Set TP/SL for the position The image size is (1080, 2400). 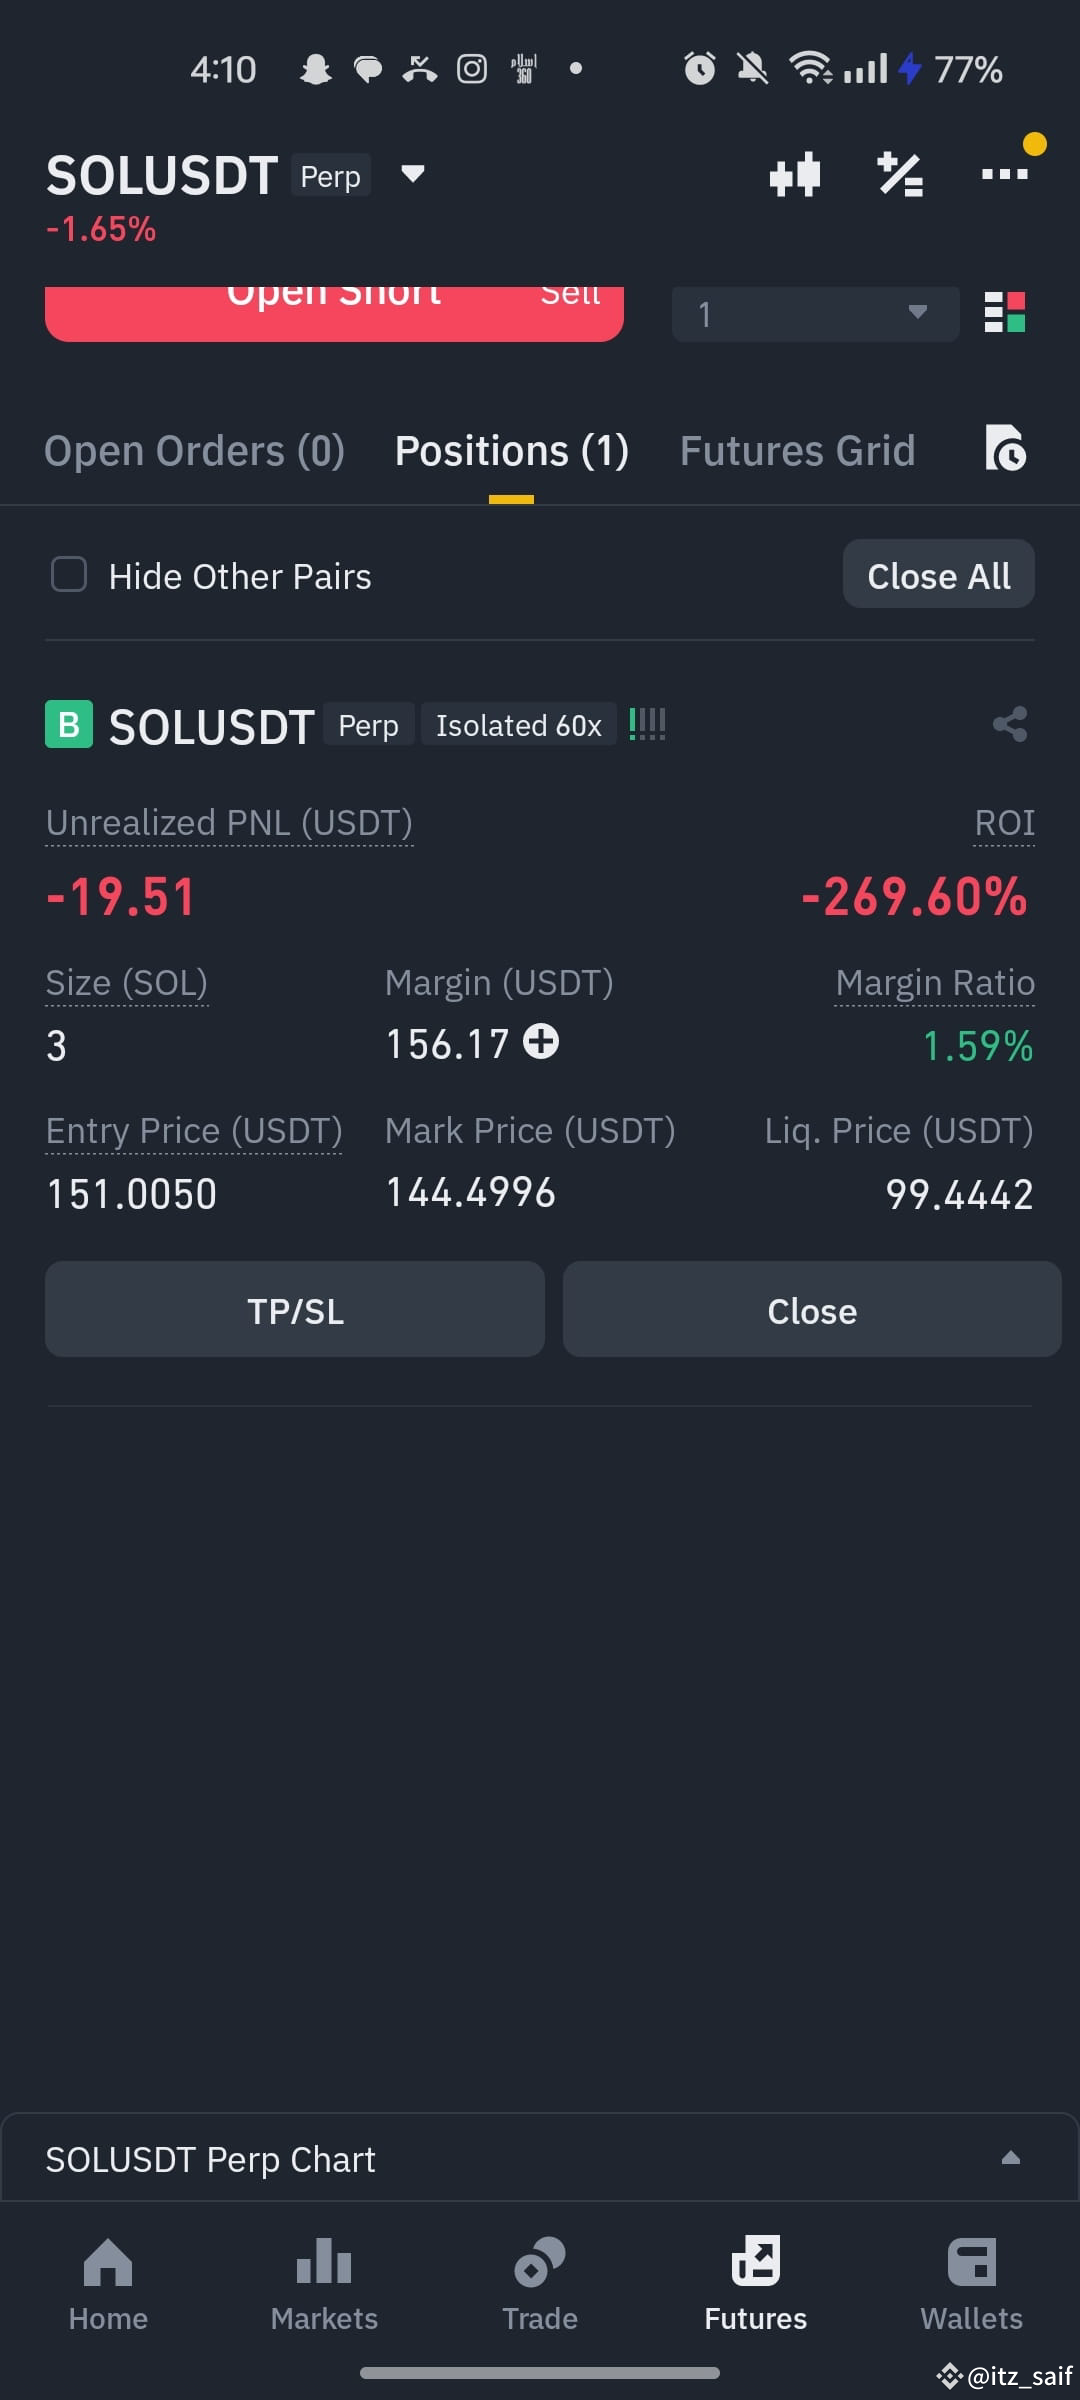click(294, 1309)
